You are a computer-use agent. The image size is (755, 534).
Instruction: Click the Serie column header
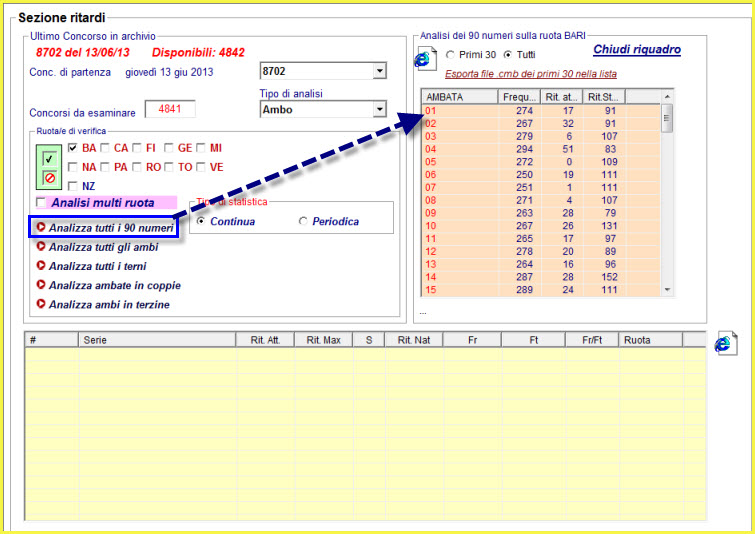[x=157, y=340]
